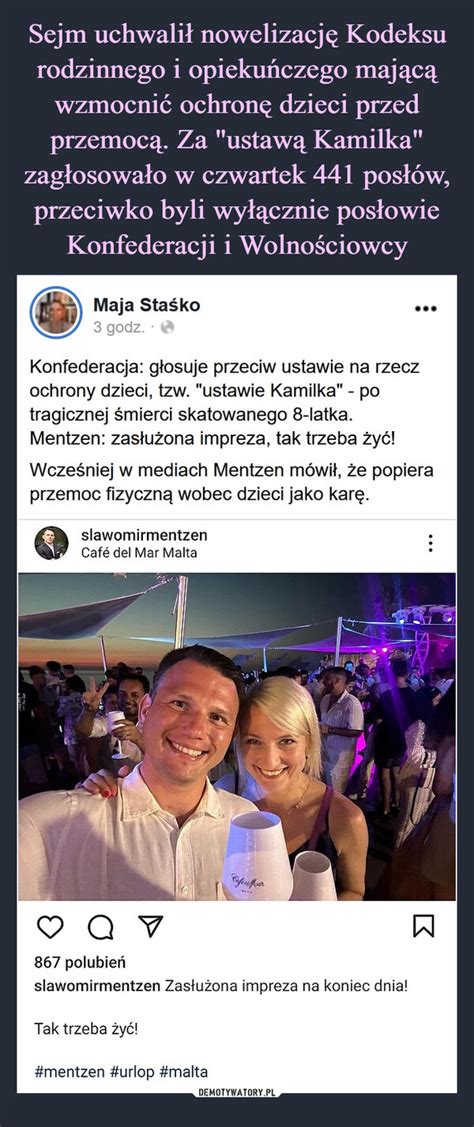Open Facebook post three-dot options menu
This screenshot has width=474, height=1127.
(426, 309)
